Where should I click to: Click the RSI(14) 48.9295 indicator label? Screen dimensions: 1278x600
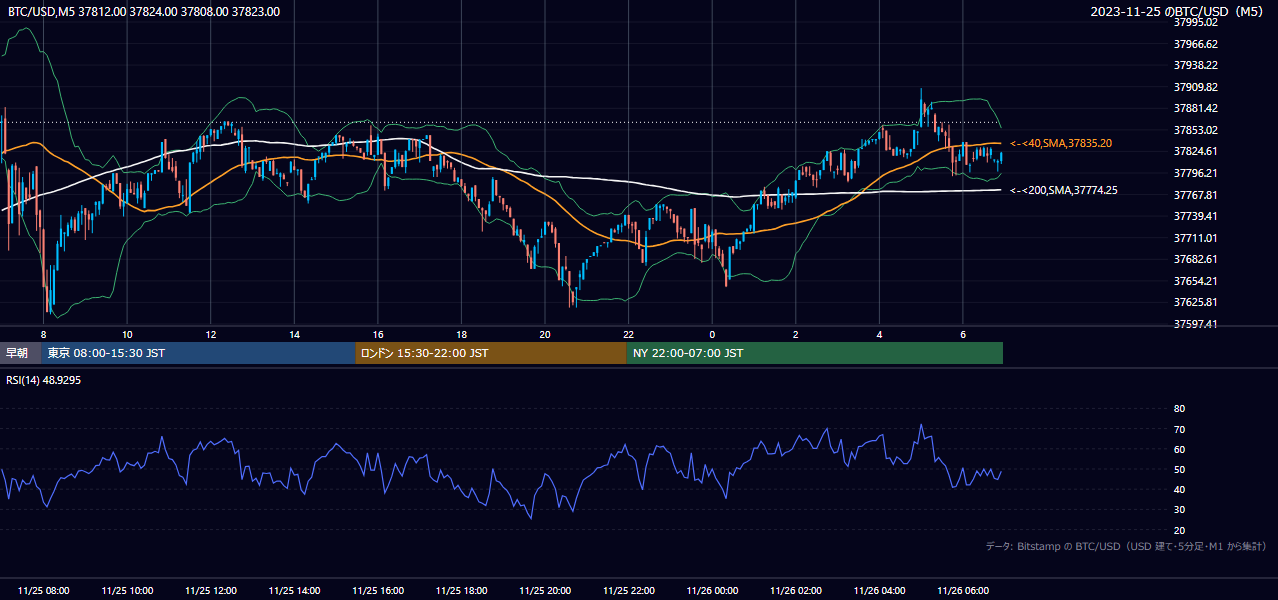tap(44, 381)
